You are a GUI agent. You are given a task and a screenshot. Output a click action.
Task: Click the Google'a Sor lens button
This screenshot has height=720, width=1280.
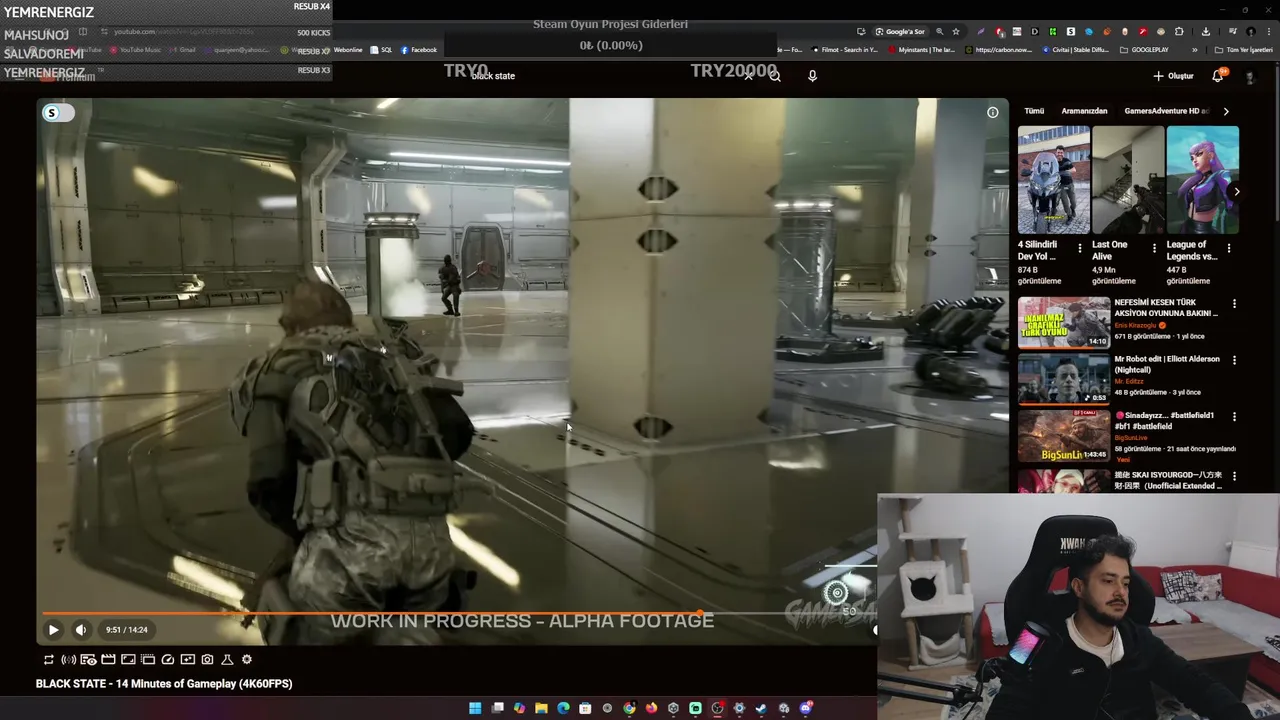[901, 31]
